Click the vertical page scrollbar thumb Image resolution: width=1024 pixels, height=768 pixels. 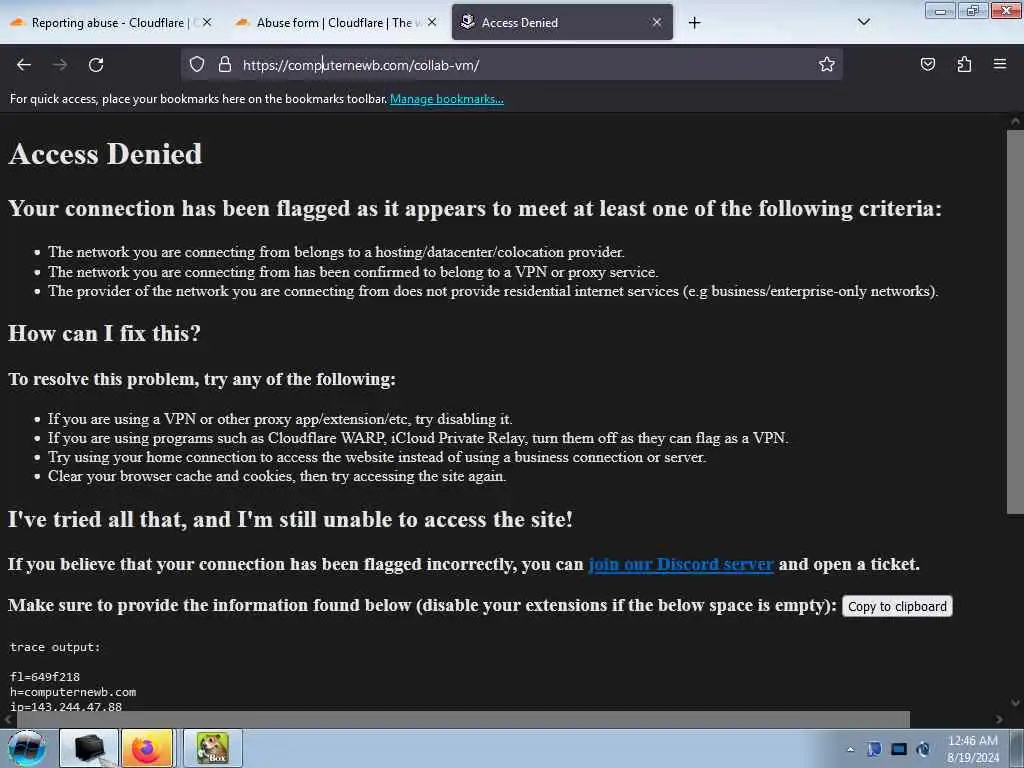(x=1015, y=321)
